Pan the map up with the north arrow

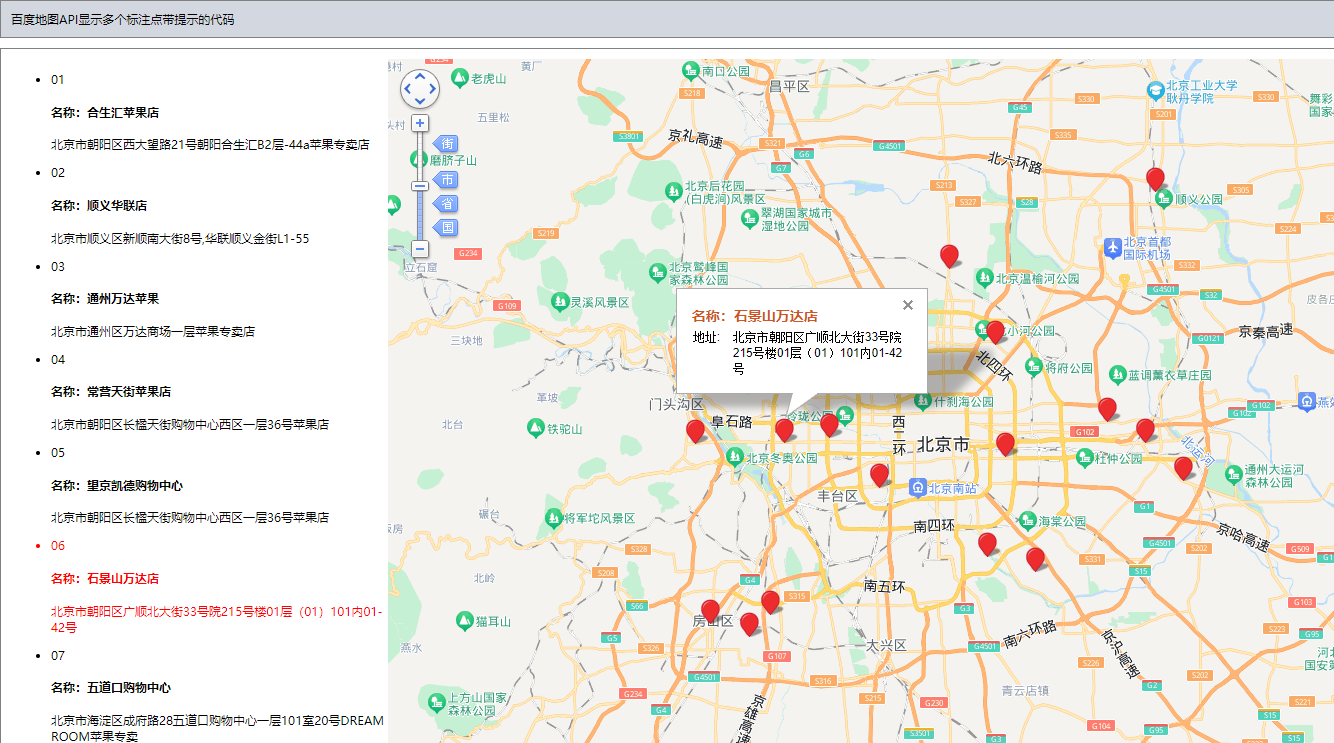(420, 76)
